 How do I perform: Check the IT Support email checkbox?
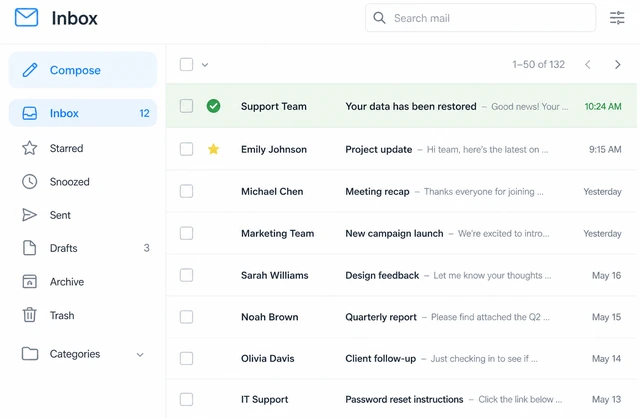point(187,399)
